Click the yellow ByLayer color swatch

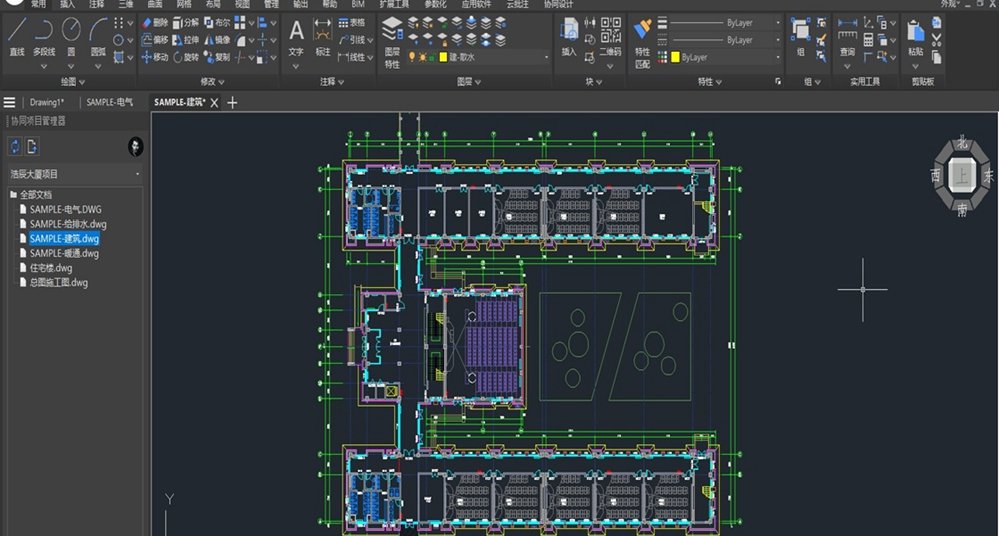click(675, 57)
